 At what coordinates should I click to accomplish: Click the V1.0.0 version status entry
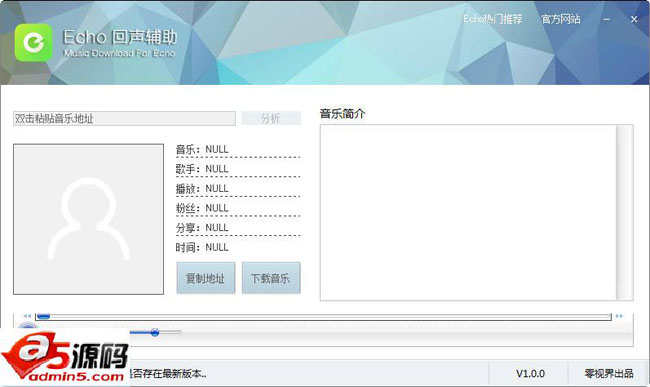point(530,374)
